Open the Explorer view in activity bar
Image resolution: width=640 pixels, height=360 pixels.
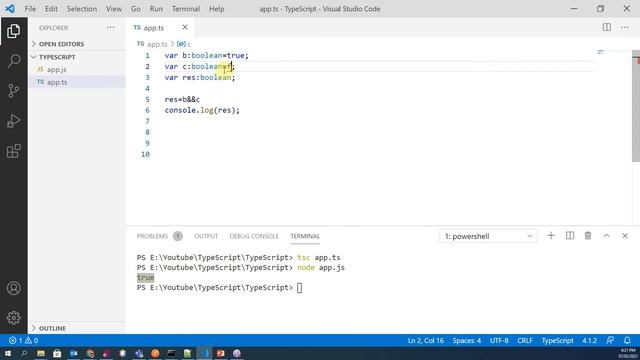13,31
